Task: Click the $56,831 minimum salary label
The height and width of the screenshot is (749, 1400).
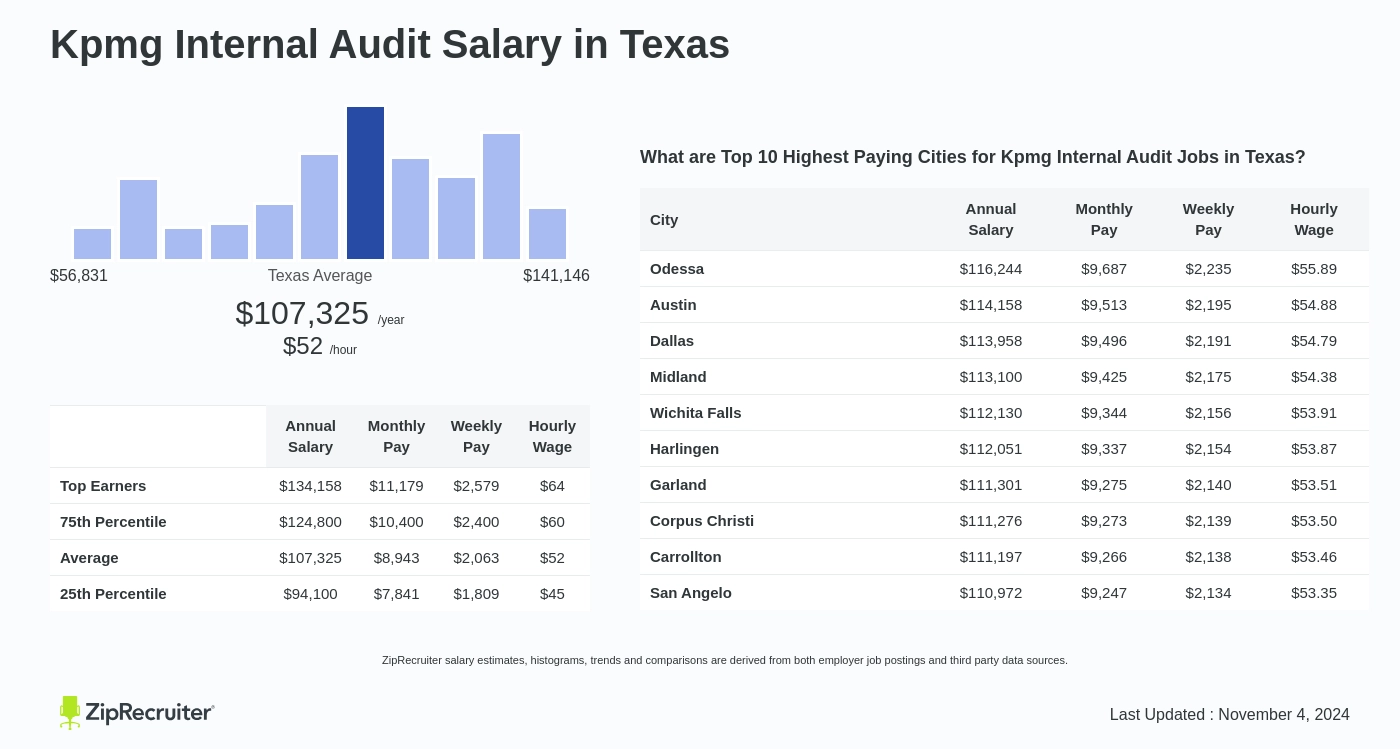Action: coord(79,276)
